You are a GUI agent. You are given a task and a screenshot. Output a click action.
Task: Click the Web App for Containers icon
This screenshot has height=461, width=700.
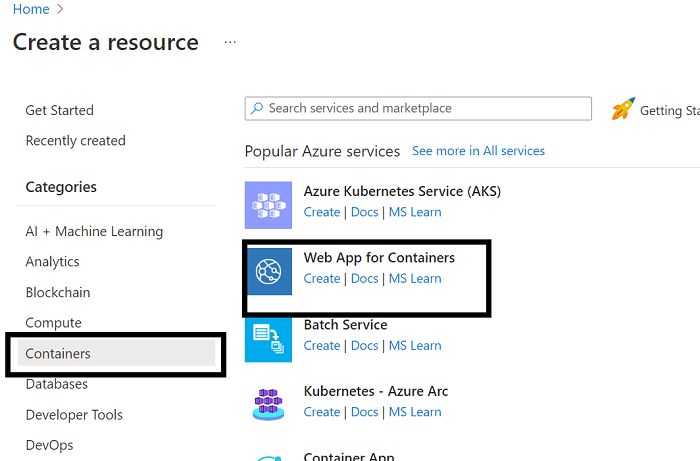[x=269, y=271]
